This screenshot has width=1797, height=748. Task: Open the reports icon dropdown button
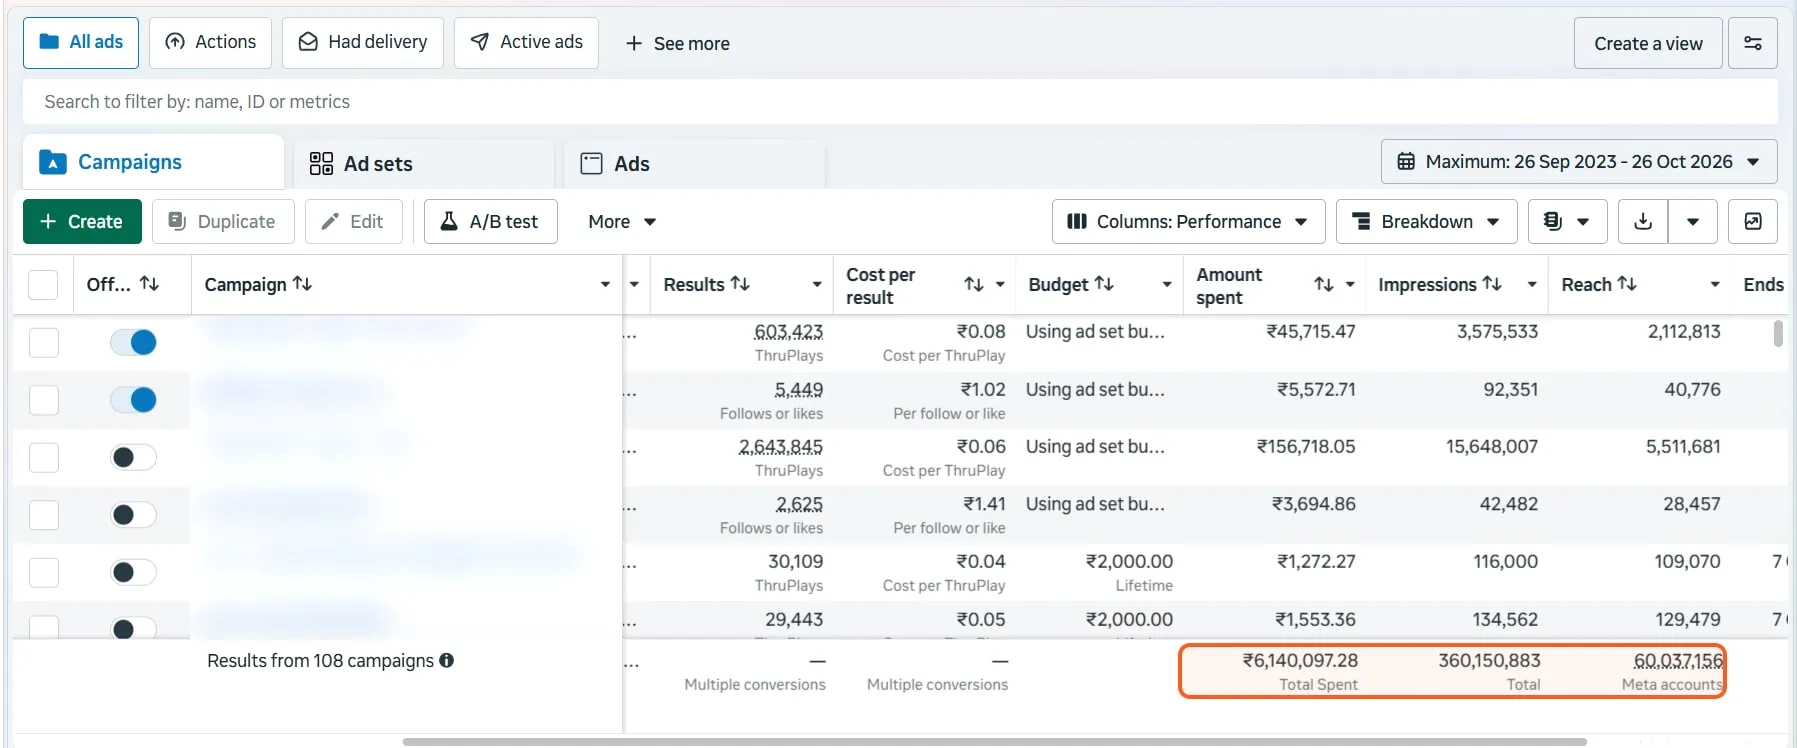[x=1567, y=221]
